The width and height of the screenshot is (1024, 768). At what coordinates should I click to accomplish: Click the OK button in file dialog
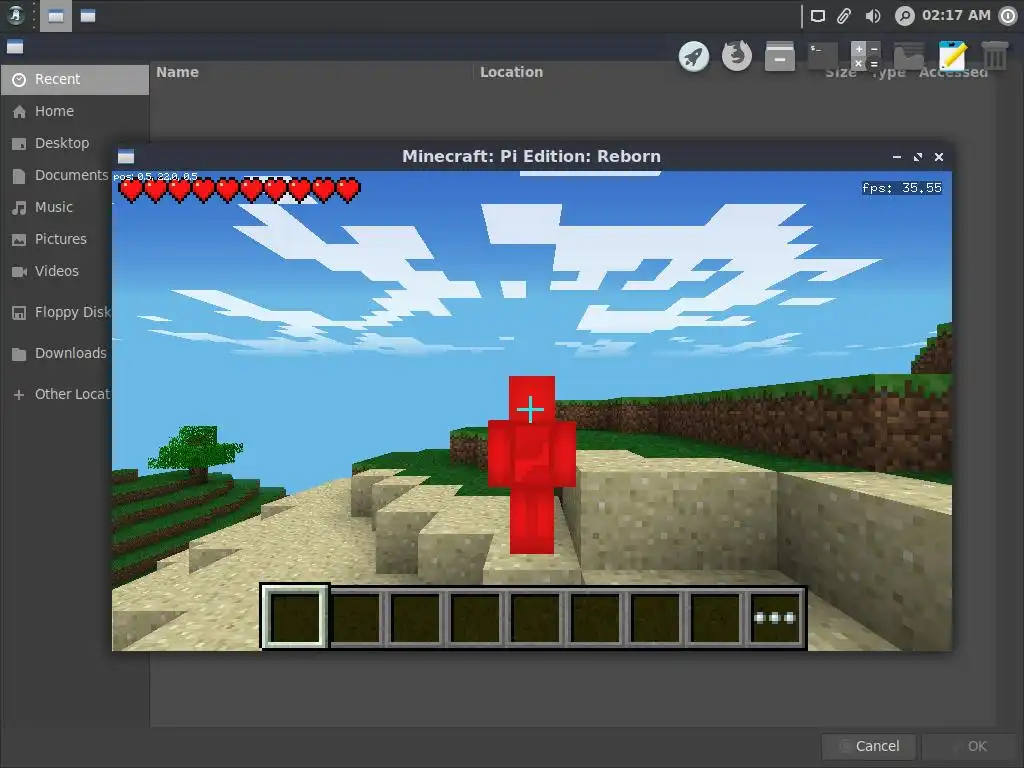(970, 746)
